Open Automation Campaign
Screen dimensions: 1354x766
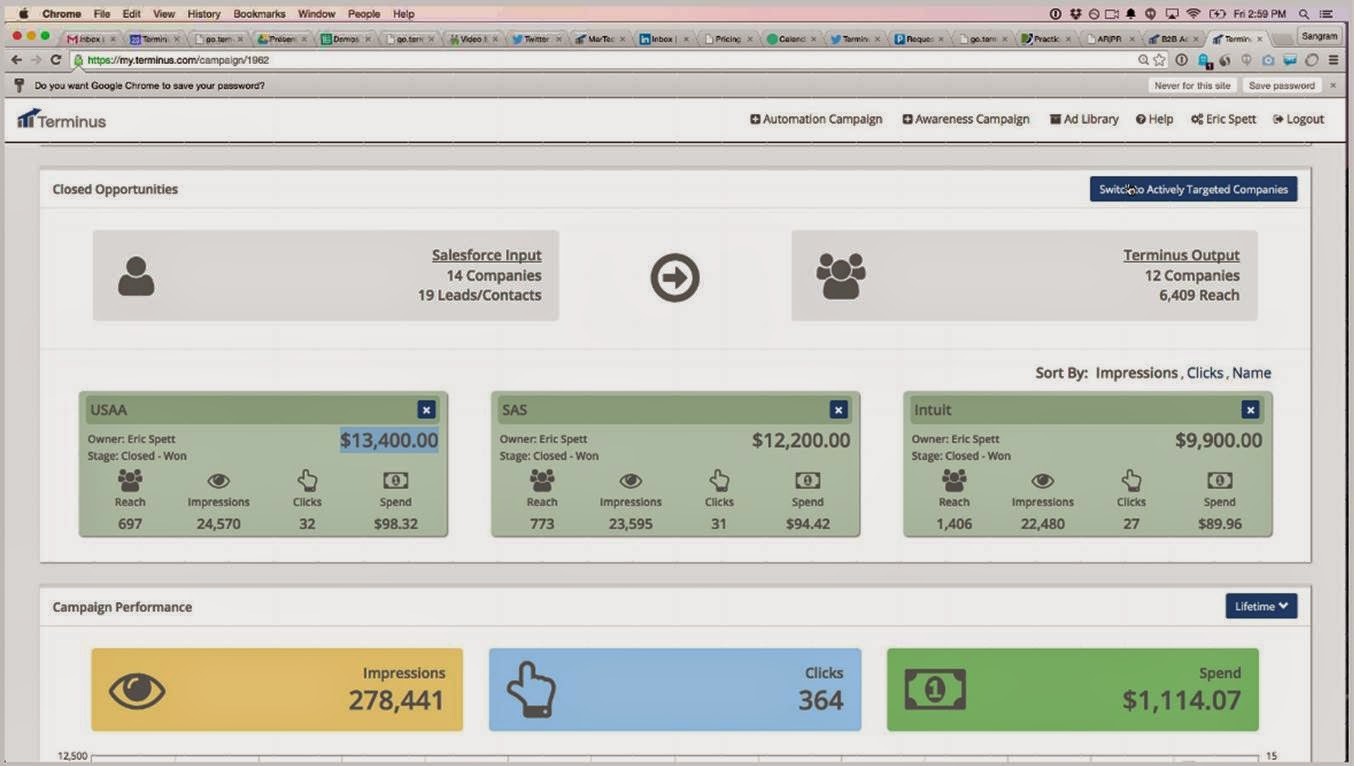(x=816, y=119)
